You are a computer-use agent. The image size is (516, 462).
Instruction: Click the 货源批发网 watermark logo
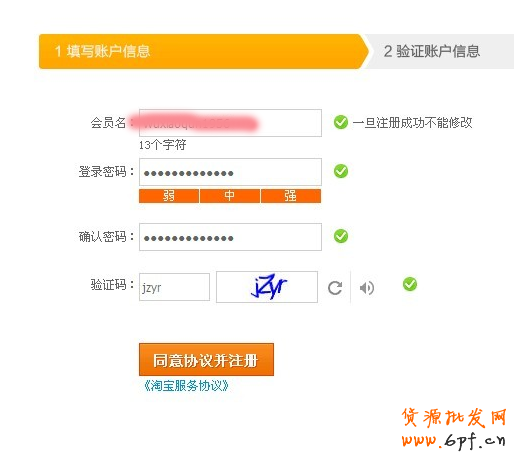click(x=454, y=428)
